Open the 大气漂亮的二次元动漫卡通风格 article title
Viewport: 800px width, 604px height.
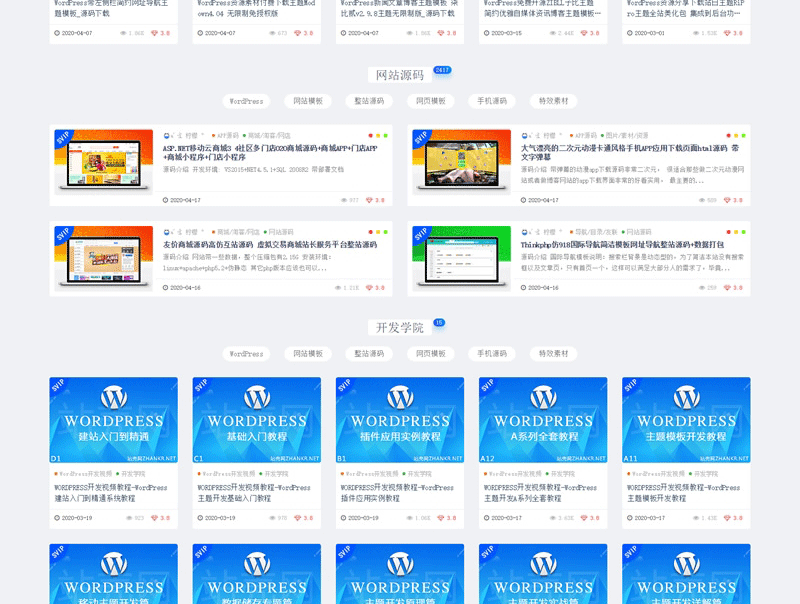pos(630,153)
